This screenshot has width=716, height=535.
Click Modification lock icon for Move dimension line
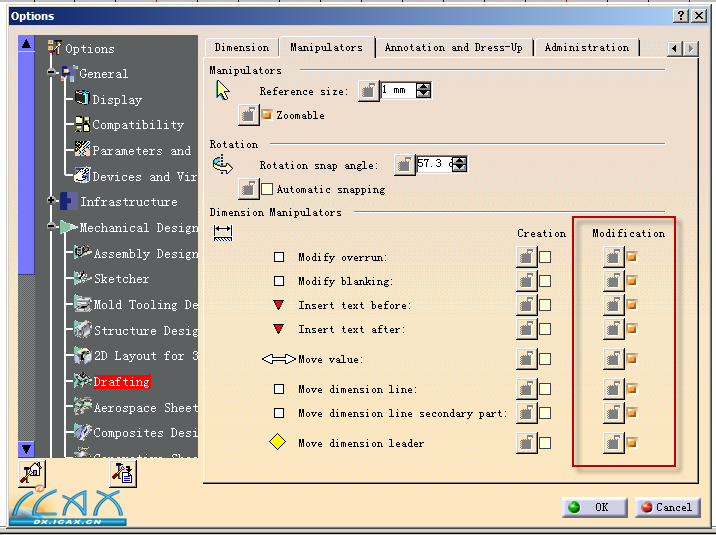pyautogui.click(x=613, y=389)
